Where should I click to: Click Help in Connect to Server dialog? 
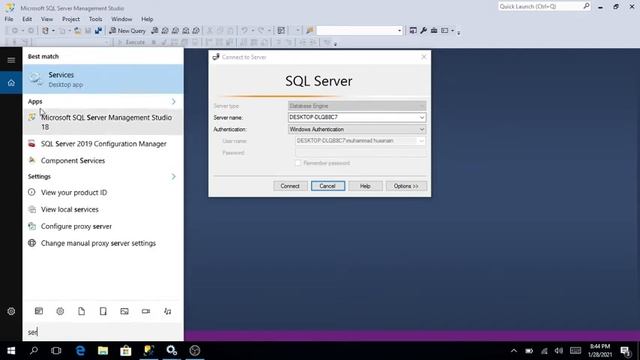pos(365,186)
